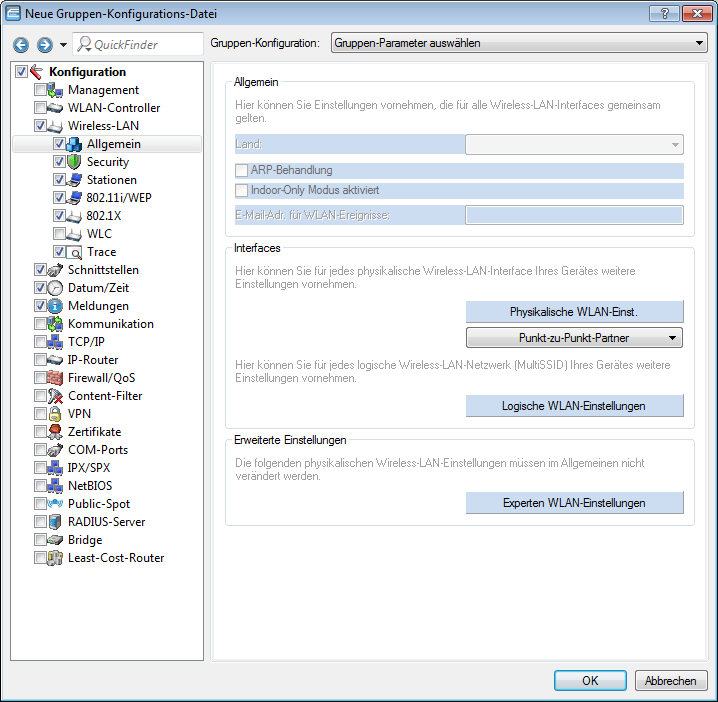Click the forward navigation arrow icon
This screenshot has width=718, height=702.
(44, 45)
